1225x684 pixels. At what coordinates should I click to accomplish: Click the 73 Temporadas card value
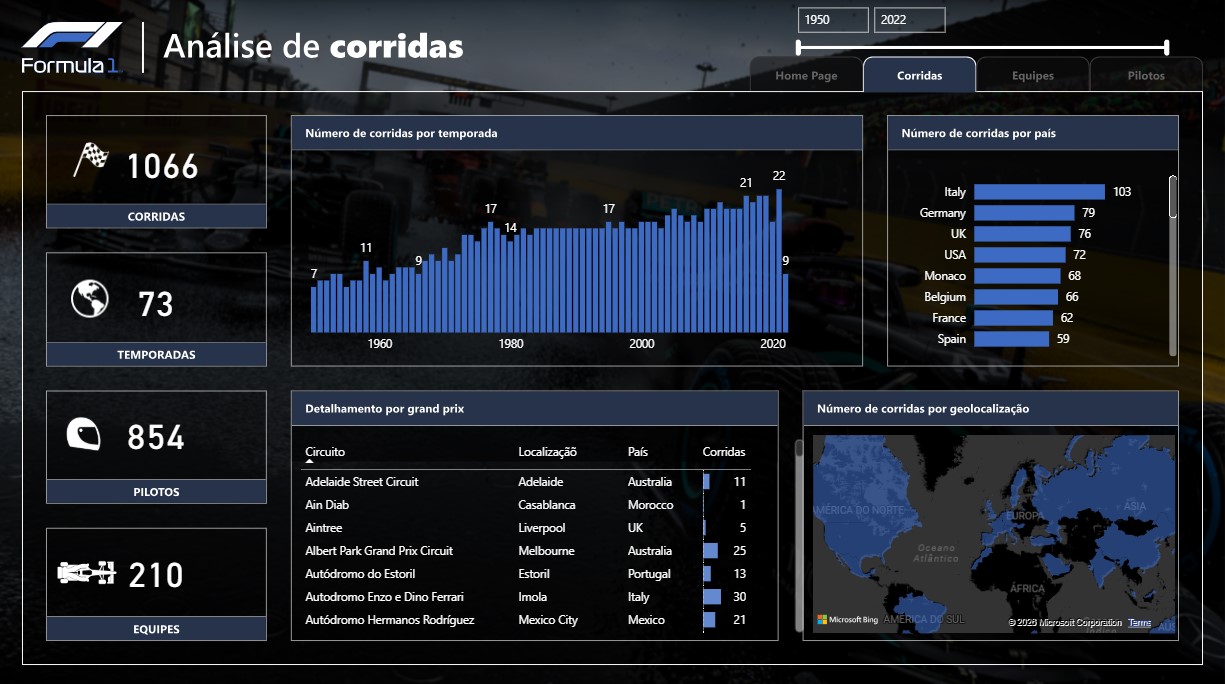[156, 304]
